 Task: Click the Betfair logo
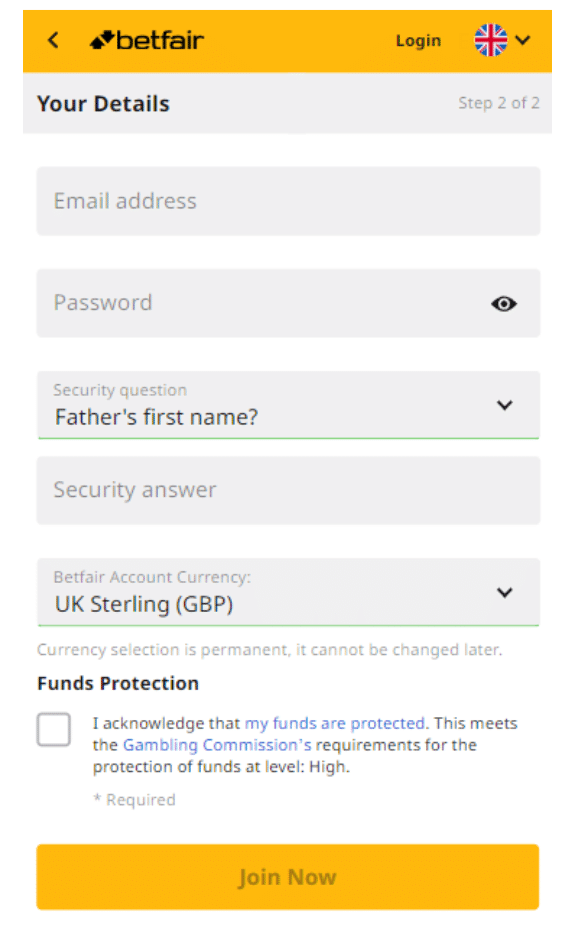click(146, 40)
